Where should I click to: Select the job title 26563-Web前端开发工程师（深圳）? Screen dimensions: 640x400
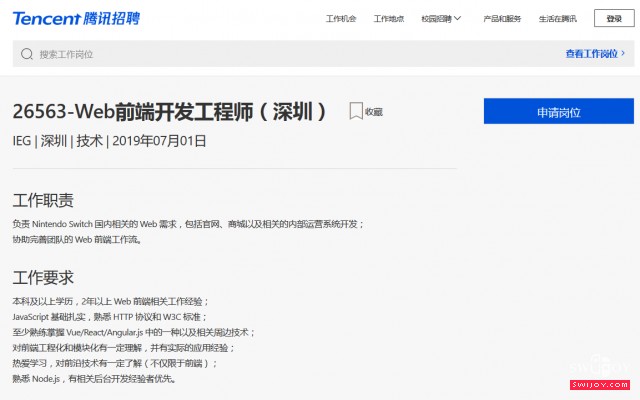[170, 111]
